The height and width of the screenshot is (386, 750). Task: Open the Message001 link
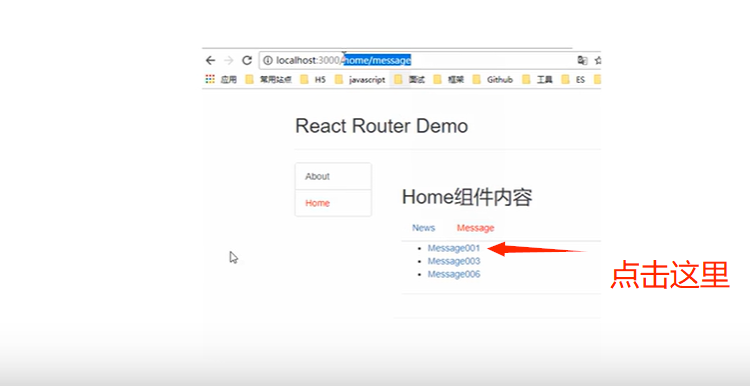454,248
